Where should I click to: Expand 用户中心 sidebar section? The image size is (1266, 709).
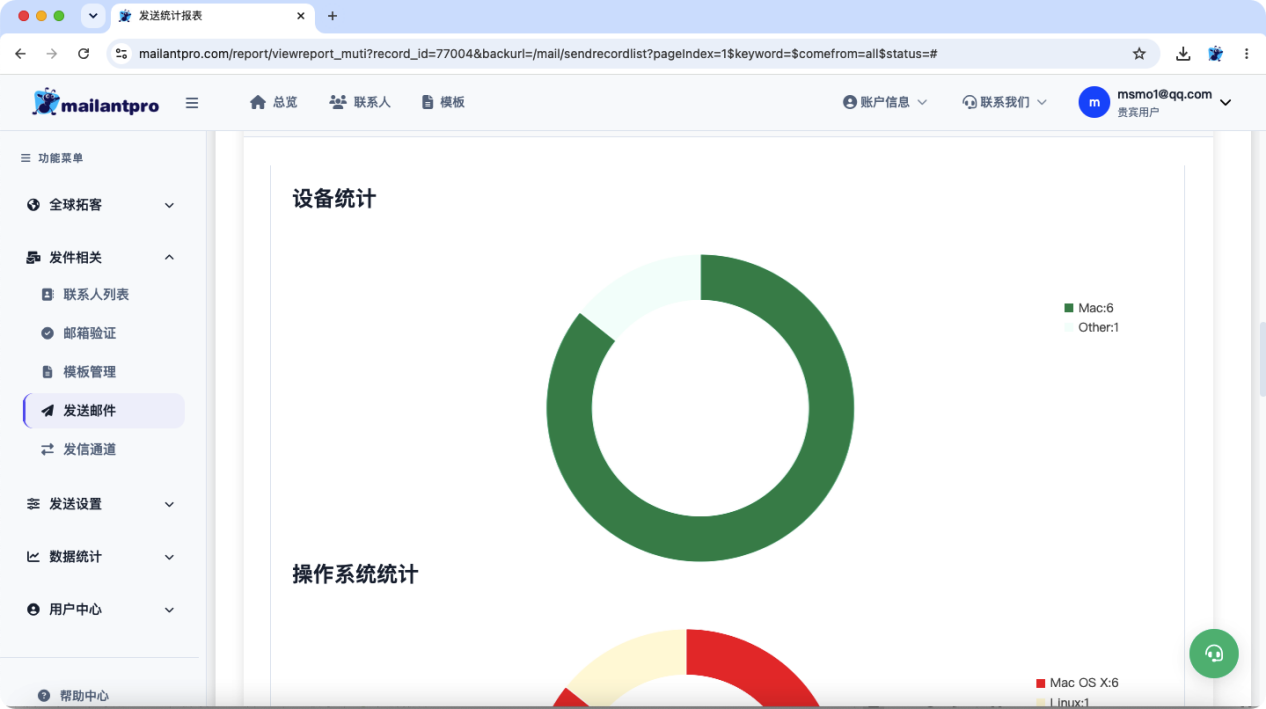pyautogui.click(x=100, y=609)
